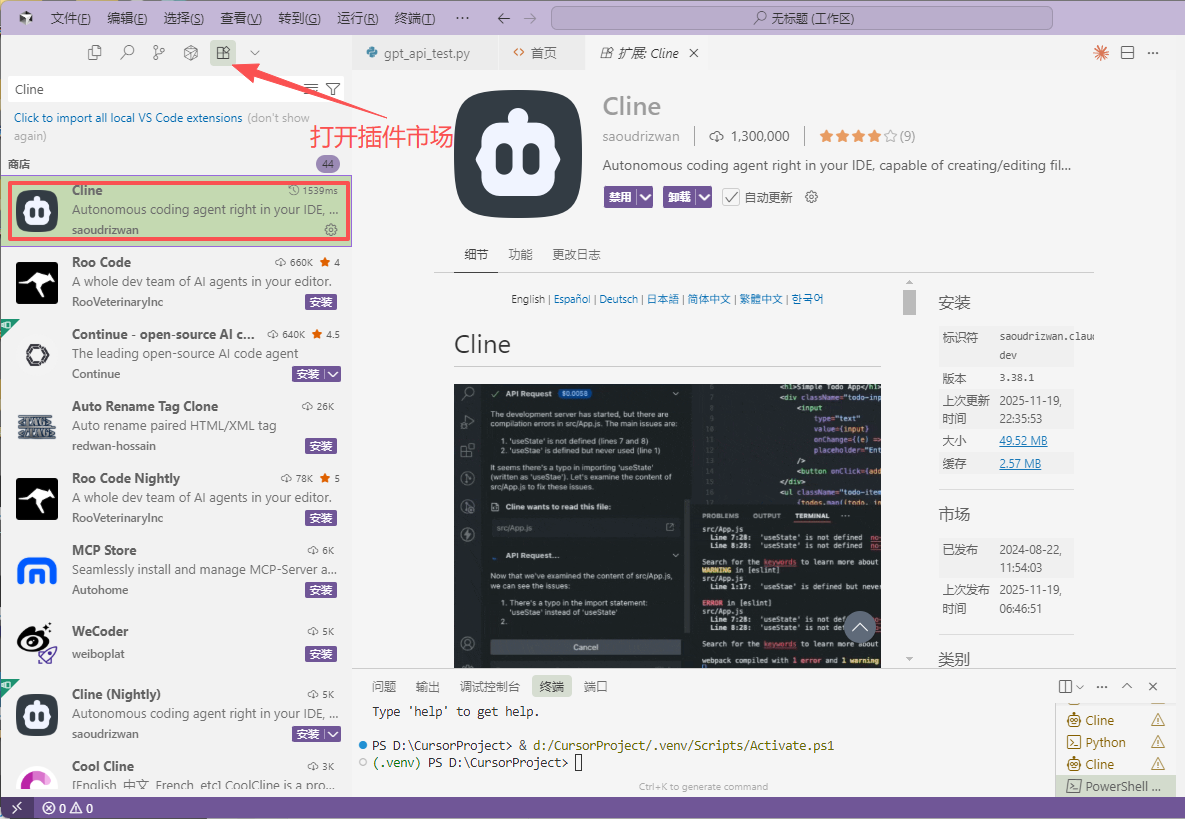This screenshot has height=819, width=1185.
Task: Click the 禁用 button
Action: tap(620, 197)
